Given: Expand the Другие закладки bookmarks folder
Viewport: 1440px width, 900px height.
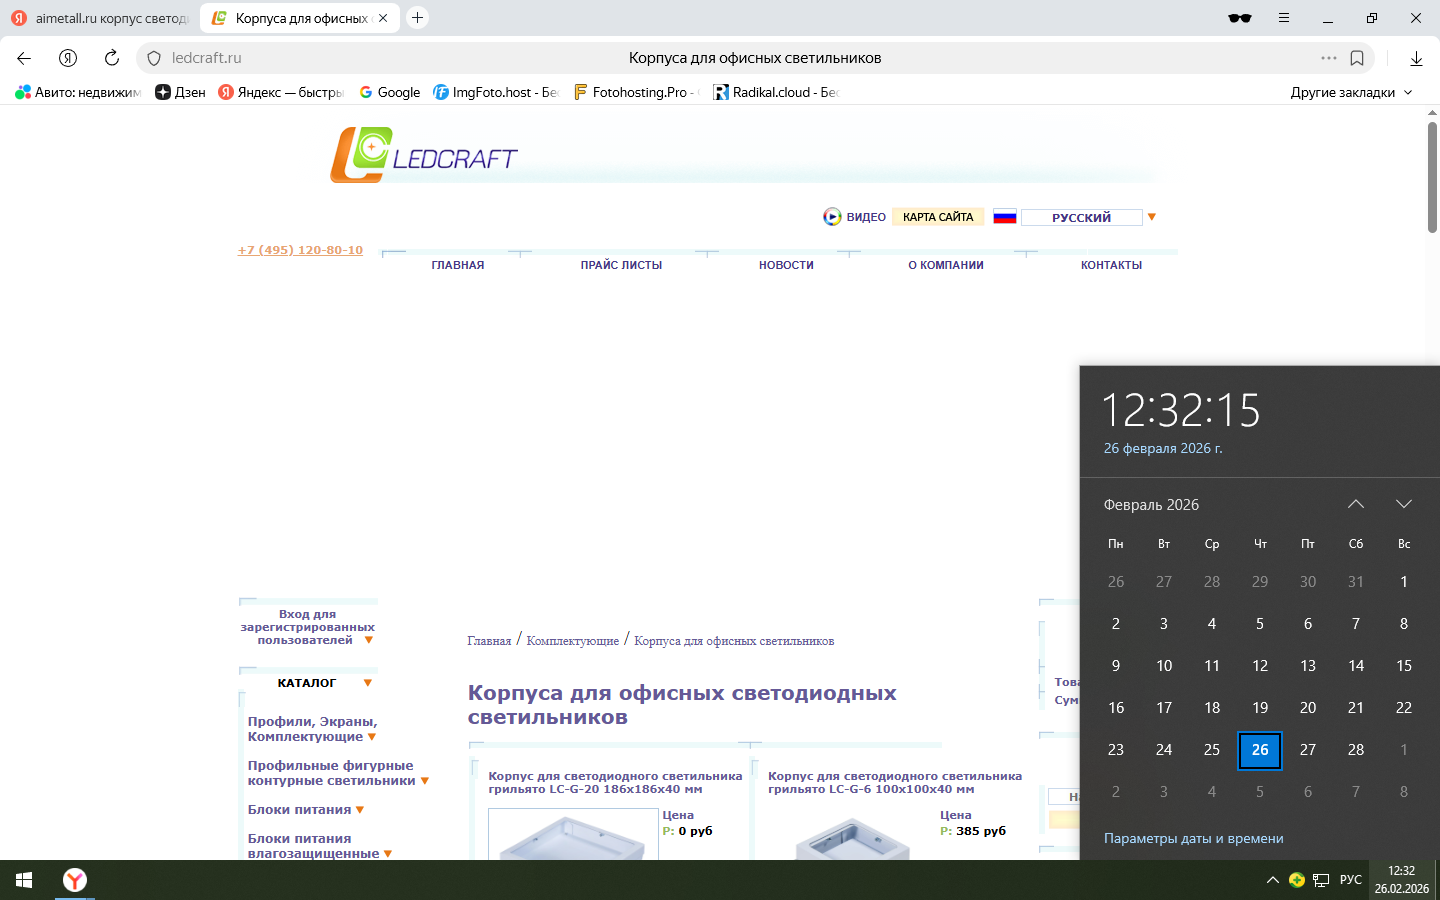Looking at the screenshot, I should point(1351,92).
